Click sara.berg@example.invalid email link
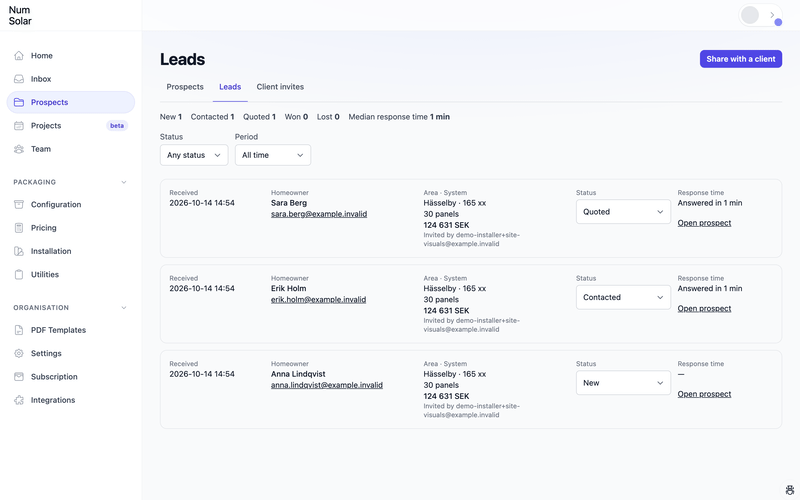Viewport: 800px width, 500px height. 319,214
